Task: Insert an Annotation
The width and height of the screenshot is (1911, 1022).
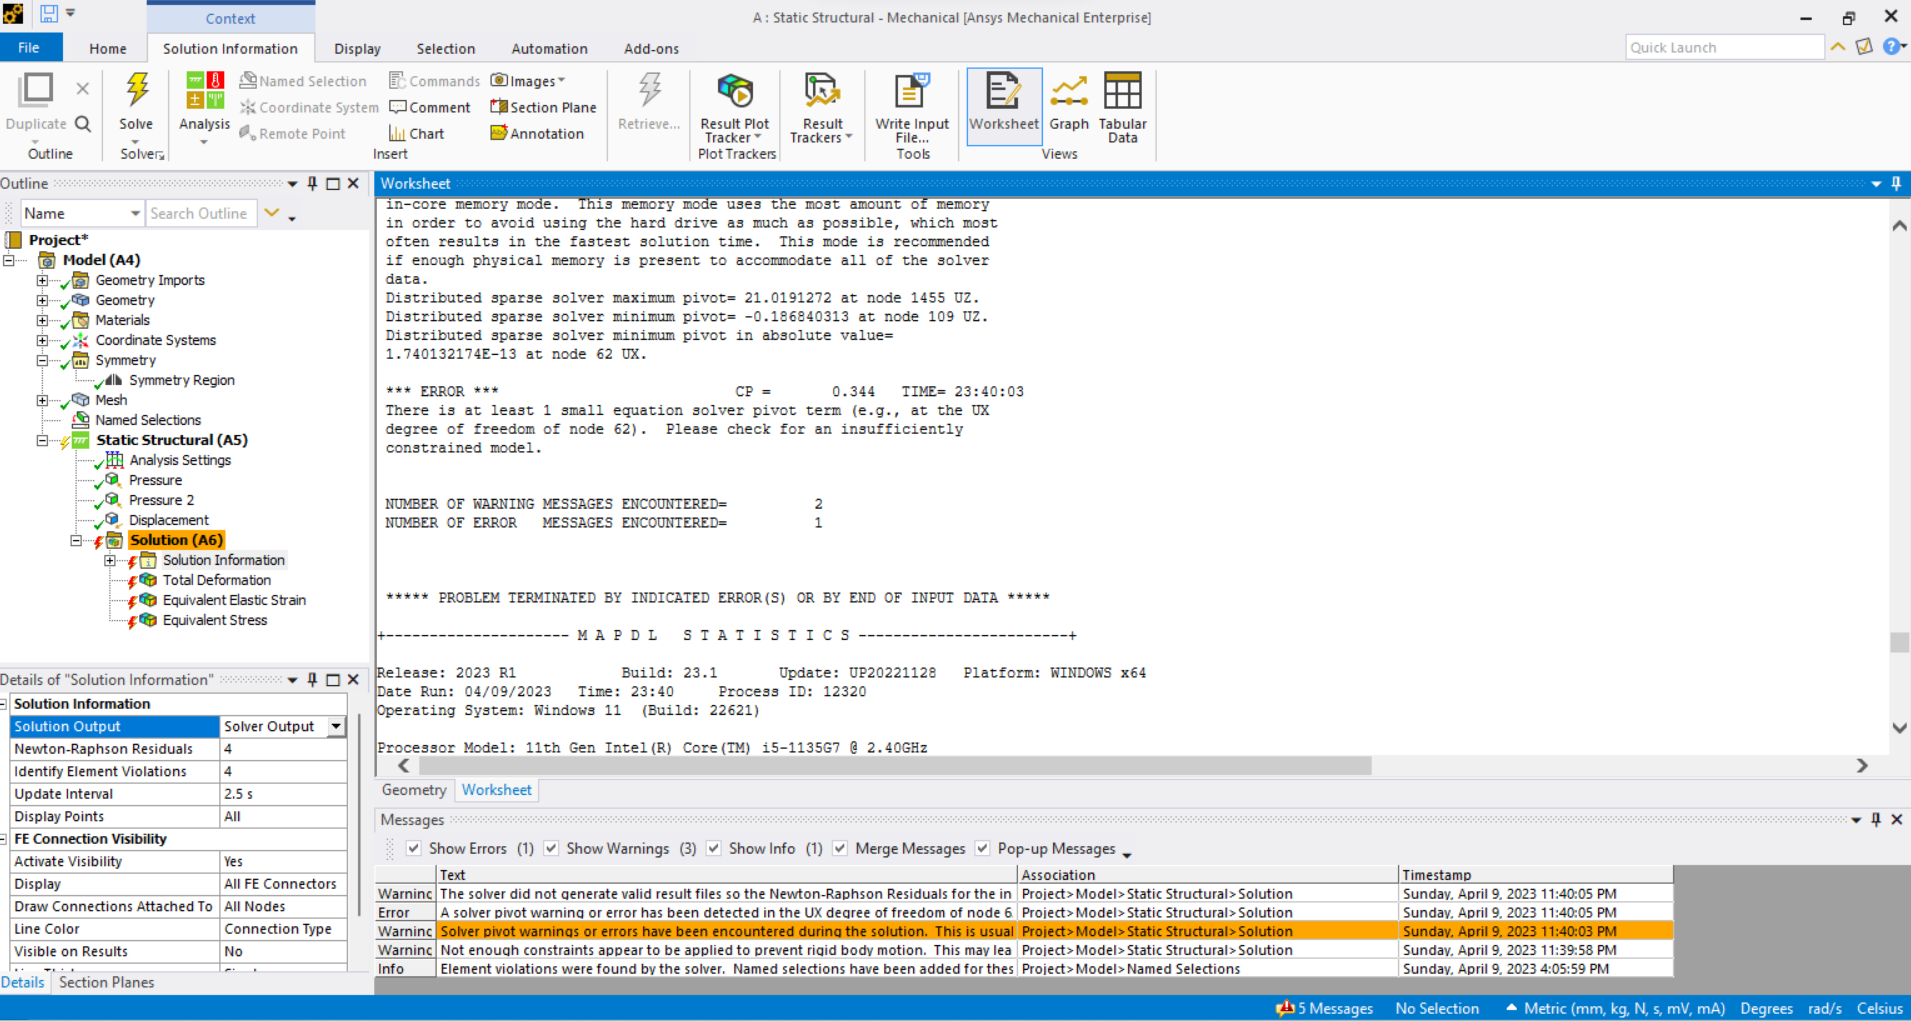Action: coord(537,133)
